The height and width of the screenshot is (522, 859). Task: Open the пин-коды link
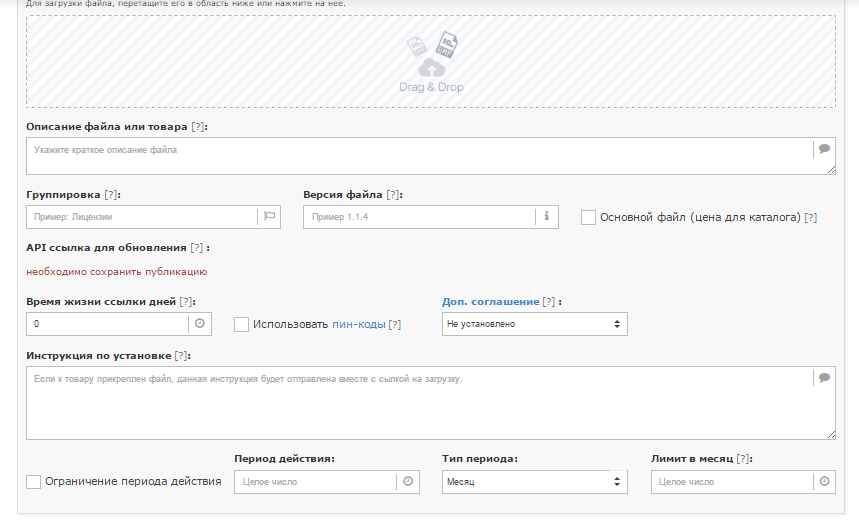click(x=358, y=324)
